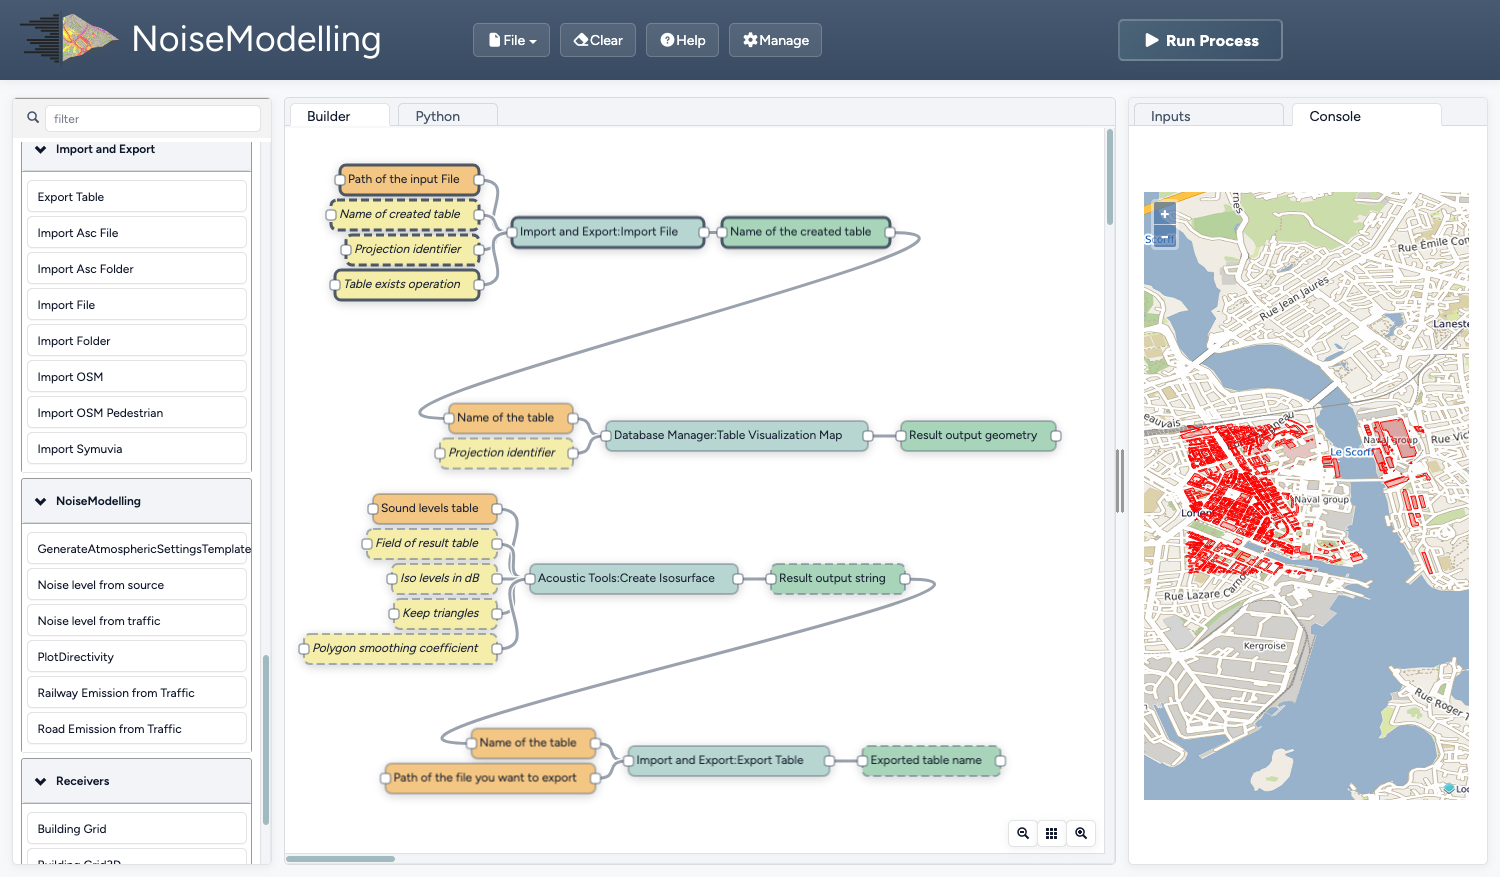Choose PlotDirectivity from the list
This screenshot has height=877, width=1500.
(136, 657)
